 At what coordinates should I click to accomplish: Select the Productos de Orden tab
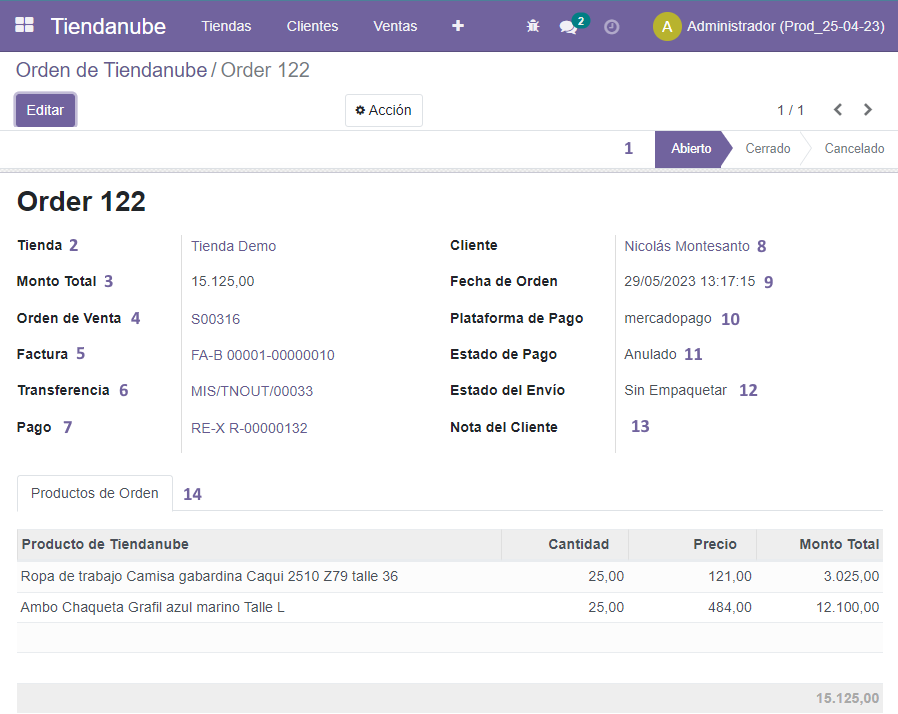[x=95, y=493]
